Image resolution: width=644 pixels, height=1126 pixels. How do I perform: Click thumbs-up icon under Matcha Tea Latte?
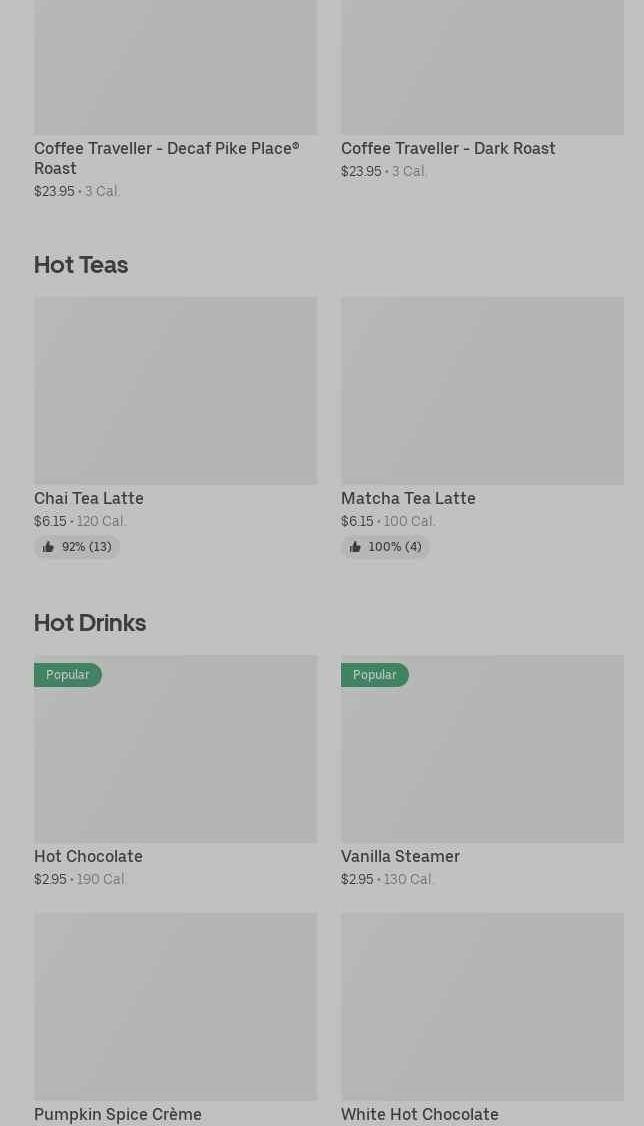pyautogui.click(x=355, y=547)
